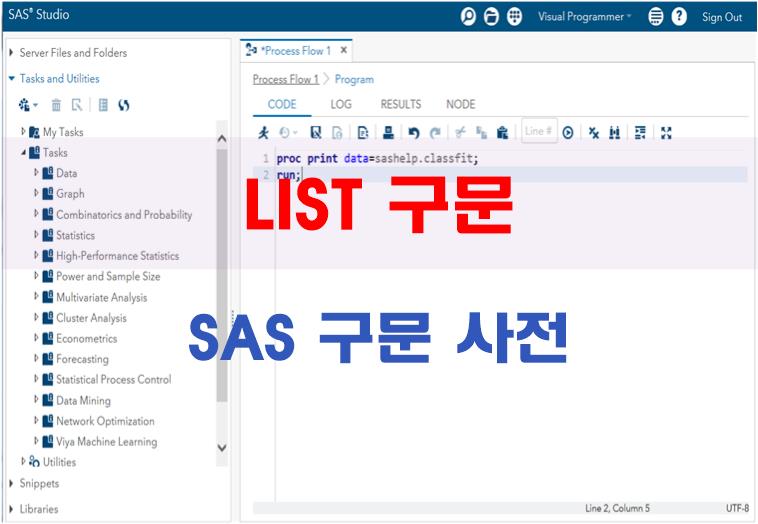Select Power and Sample Size folder
The height and width of the screenshot is (524, 758).
tap(108, 277)
